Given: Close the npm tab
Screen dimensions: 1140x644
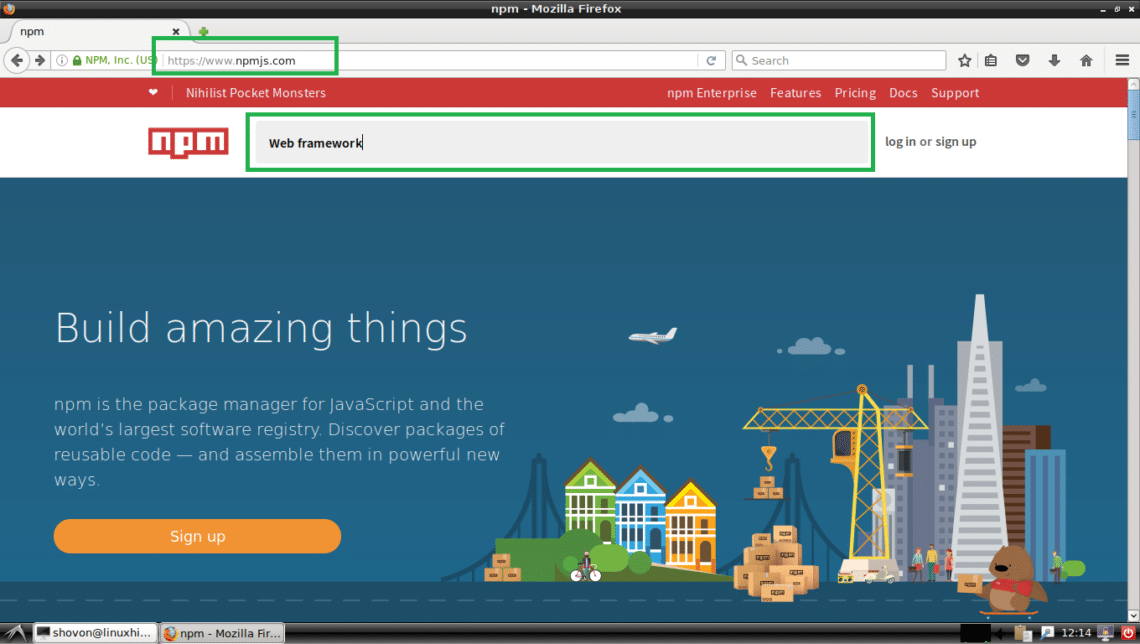Looking at the screenshot, I should coord(176,31).
